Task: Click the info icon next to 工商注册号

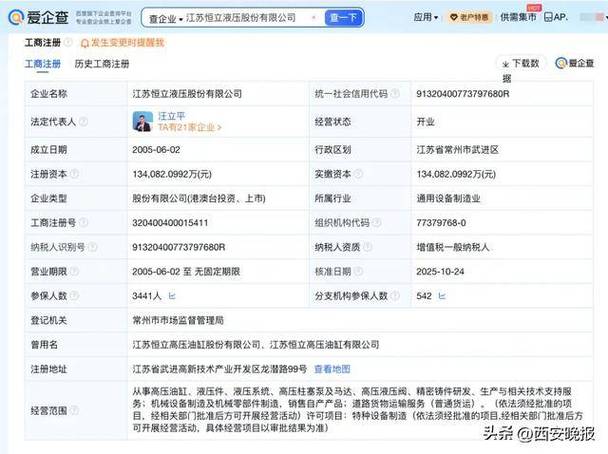Action: 83,223
